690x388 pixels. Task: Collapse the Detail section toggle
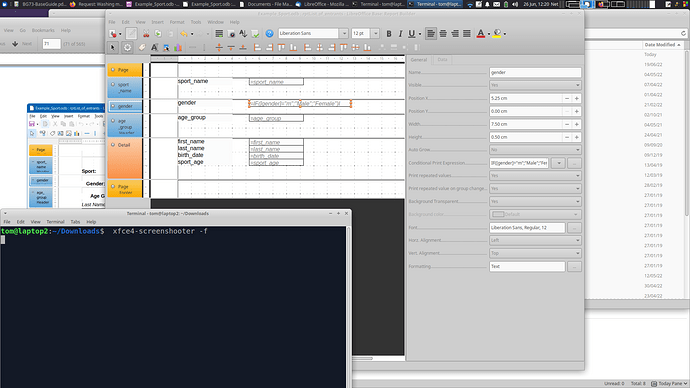click(x=113, y=145)
